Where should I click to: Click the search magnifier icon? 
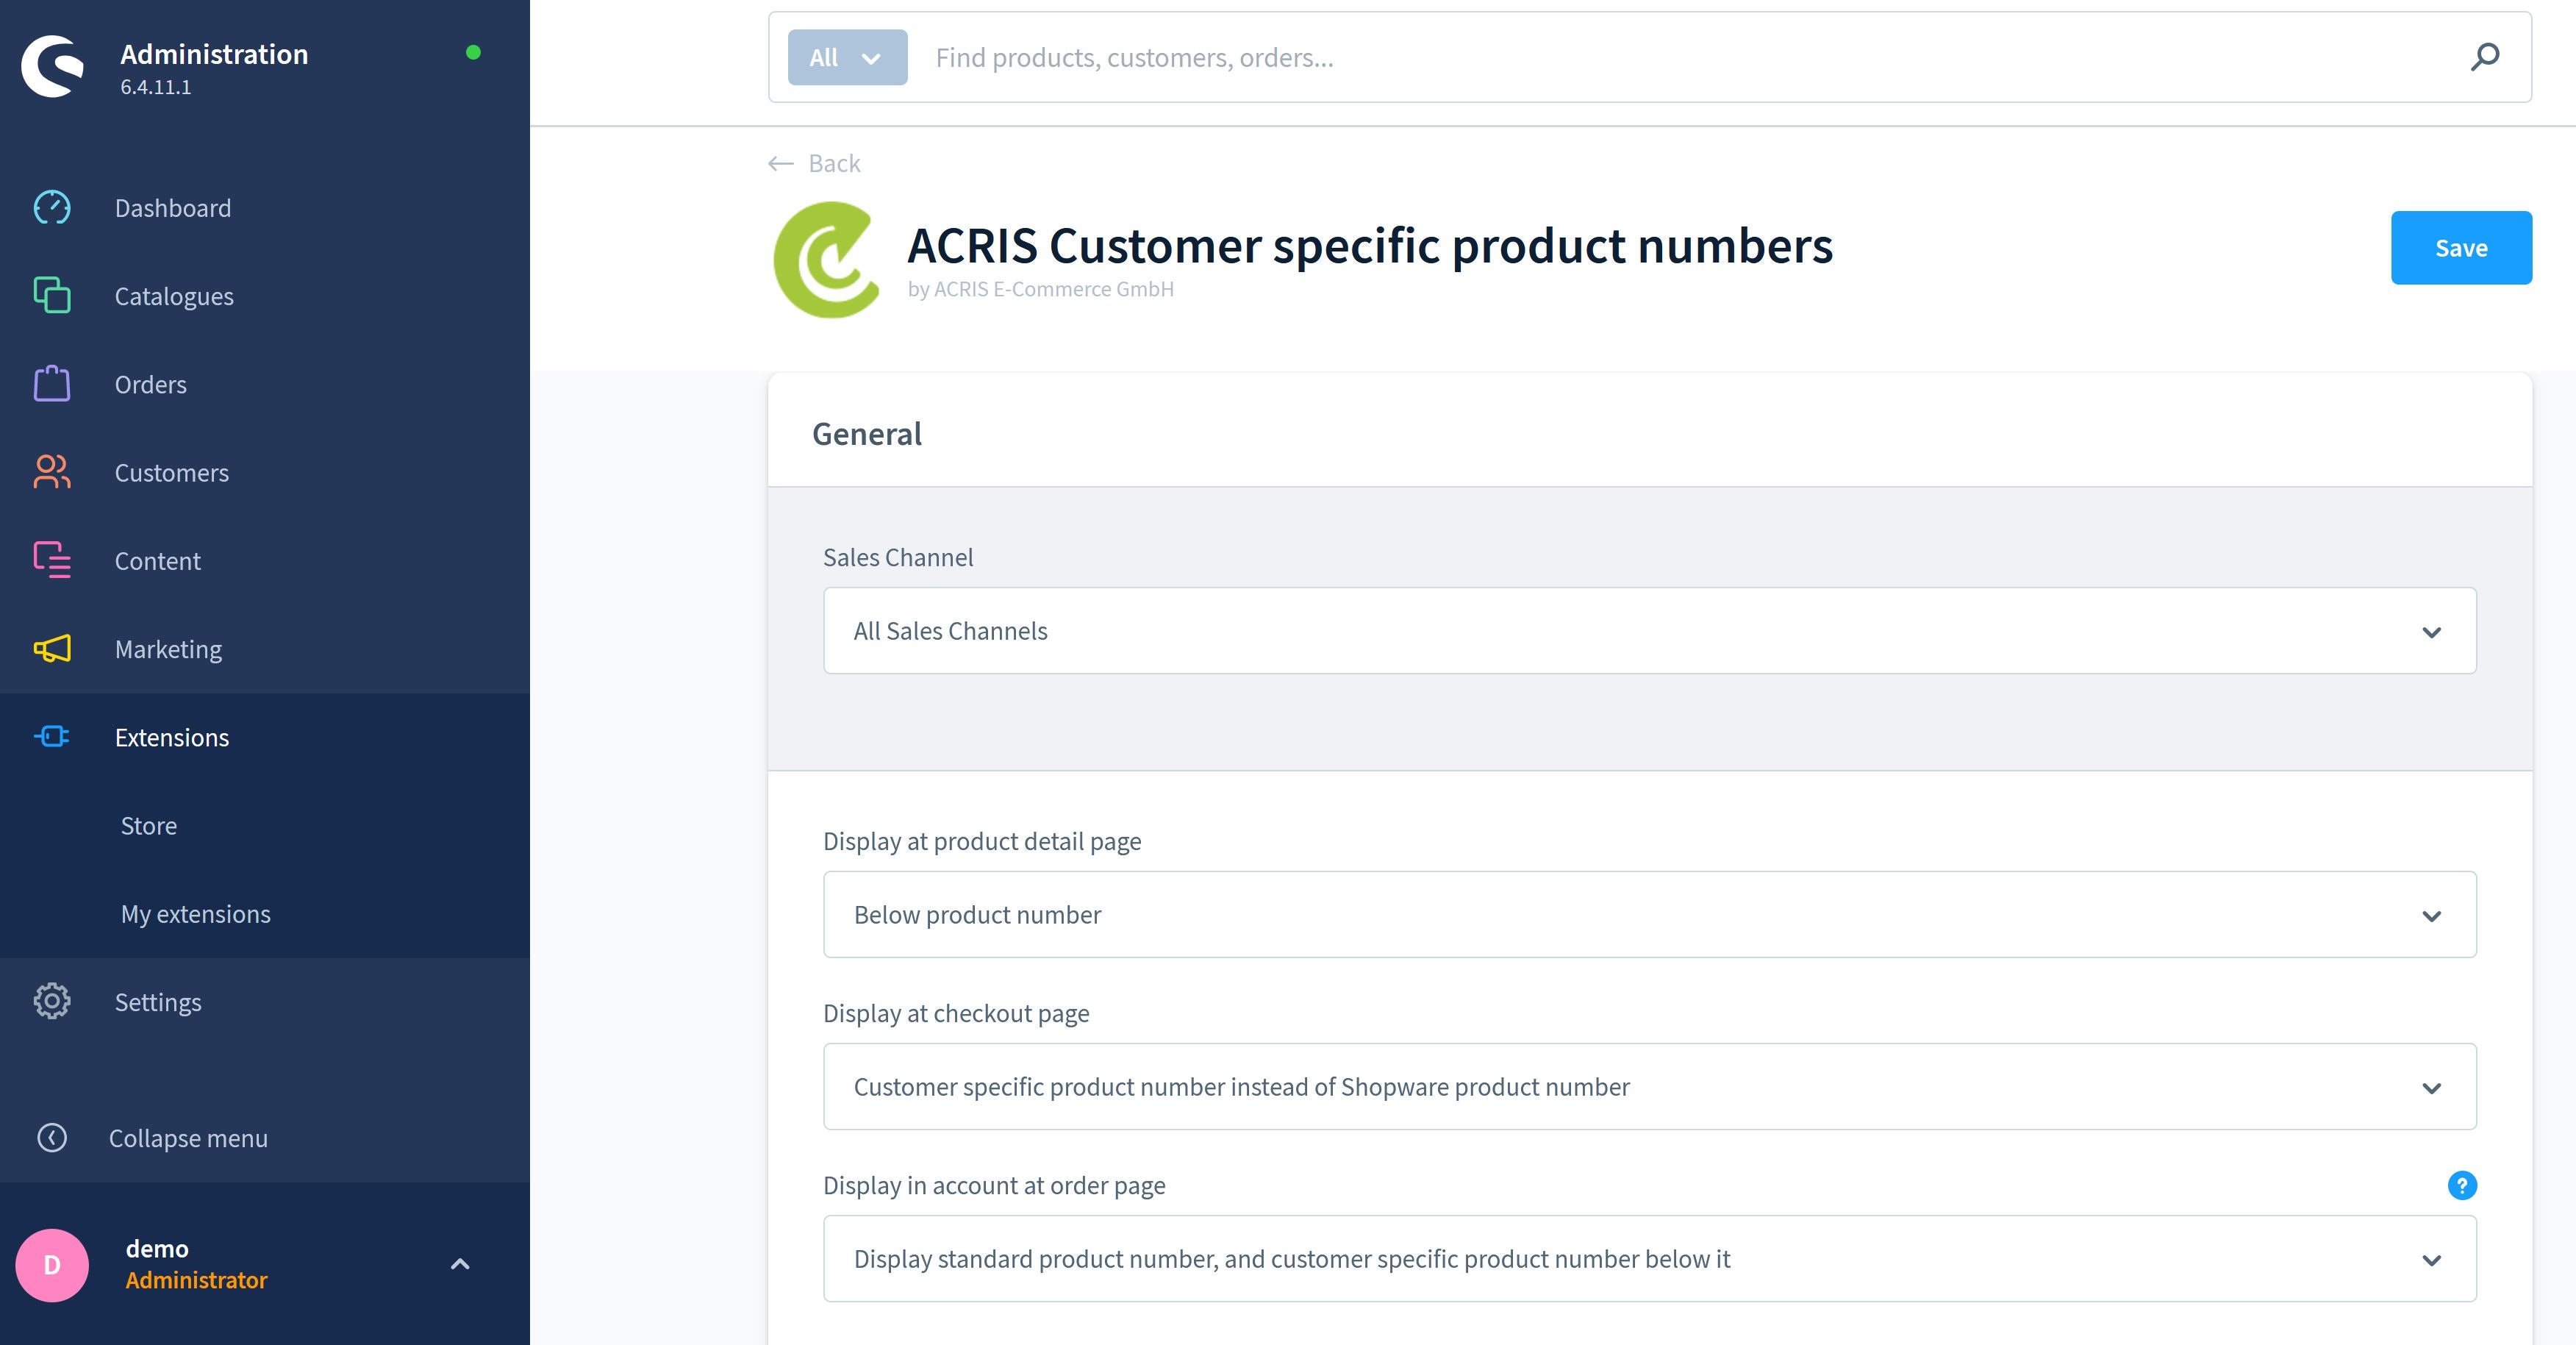[x=2485, y=57]
